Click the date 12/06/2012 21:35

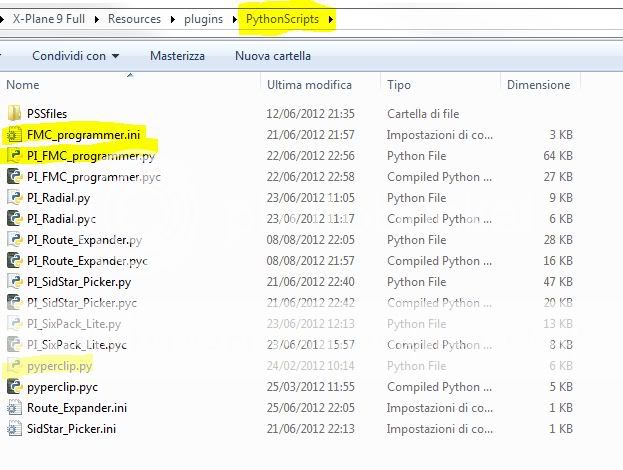pyautogui.click(x=310, y=114)
